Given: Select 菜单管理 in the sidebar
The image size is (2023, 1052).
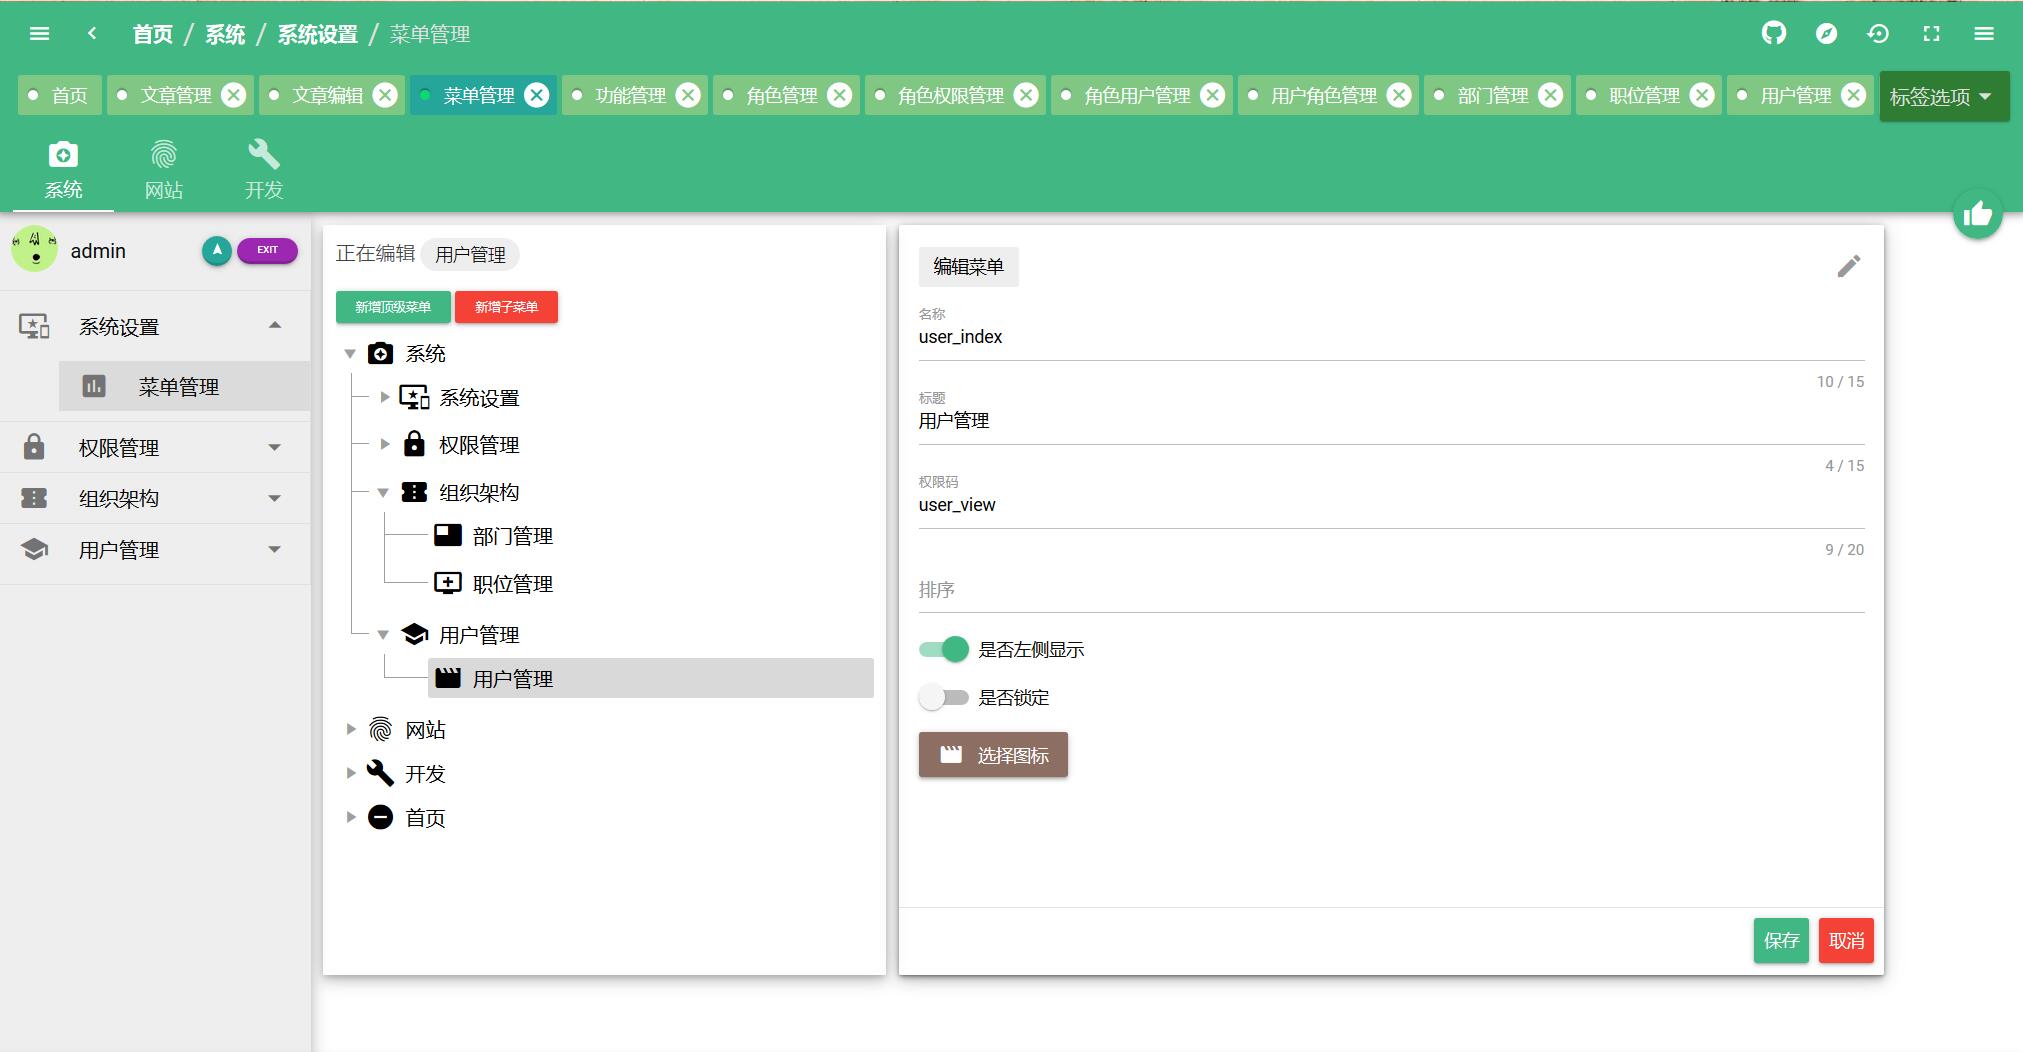Looking at the screenshot, I should 184,386.
